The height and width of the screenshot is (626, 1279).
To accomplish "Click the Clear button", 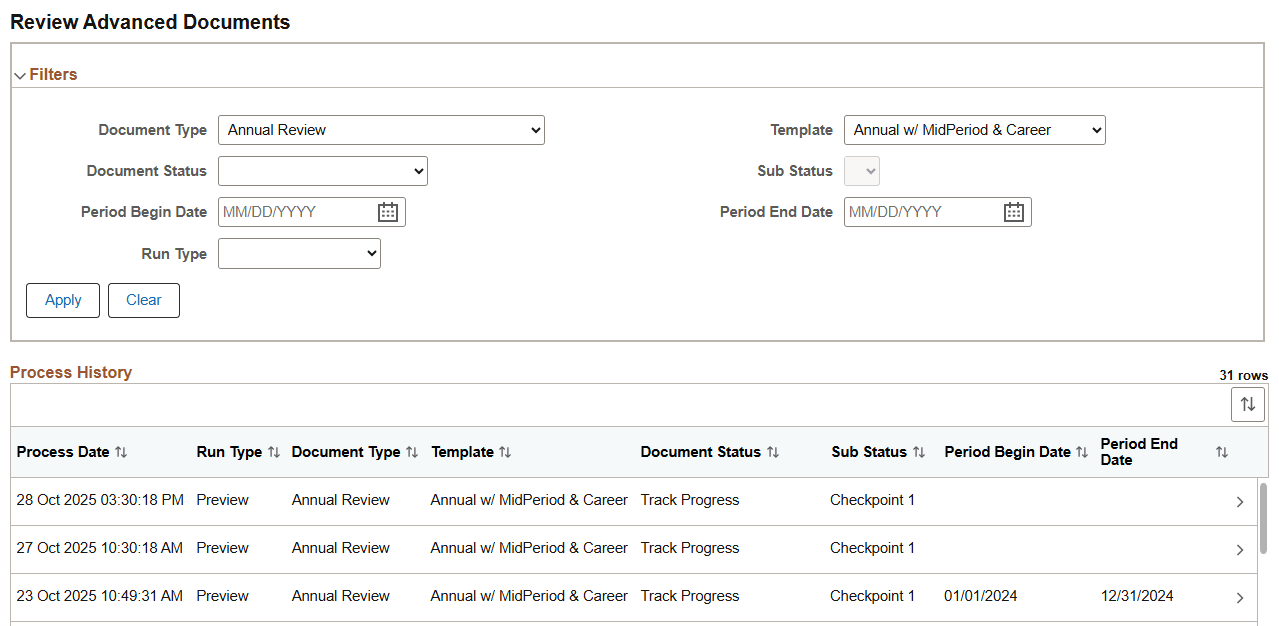I will coord(143,300).
